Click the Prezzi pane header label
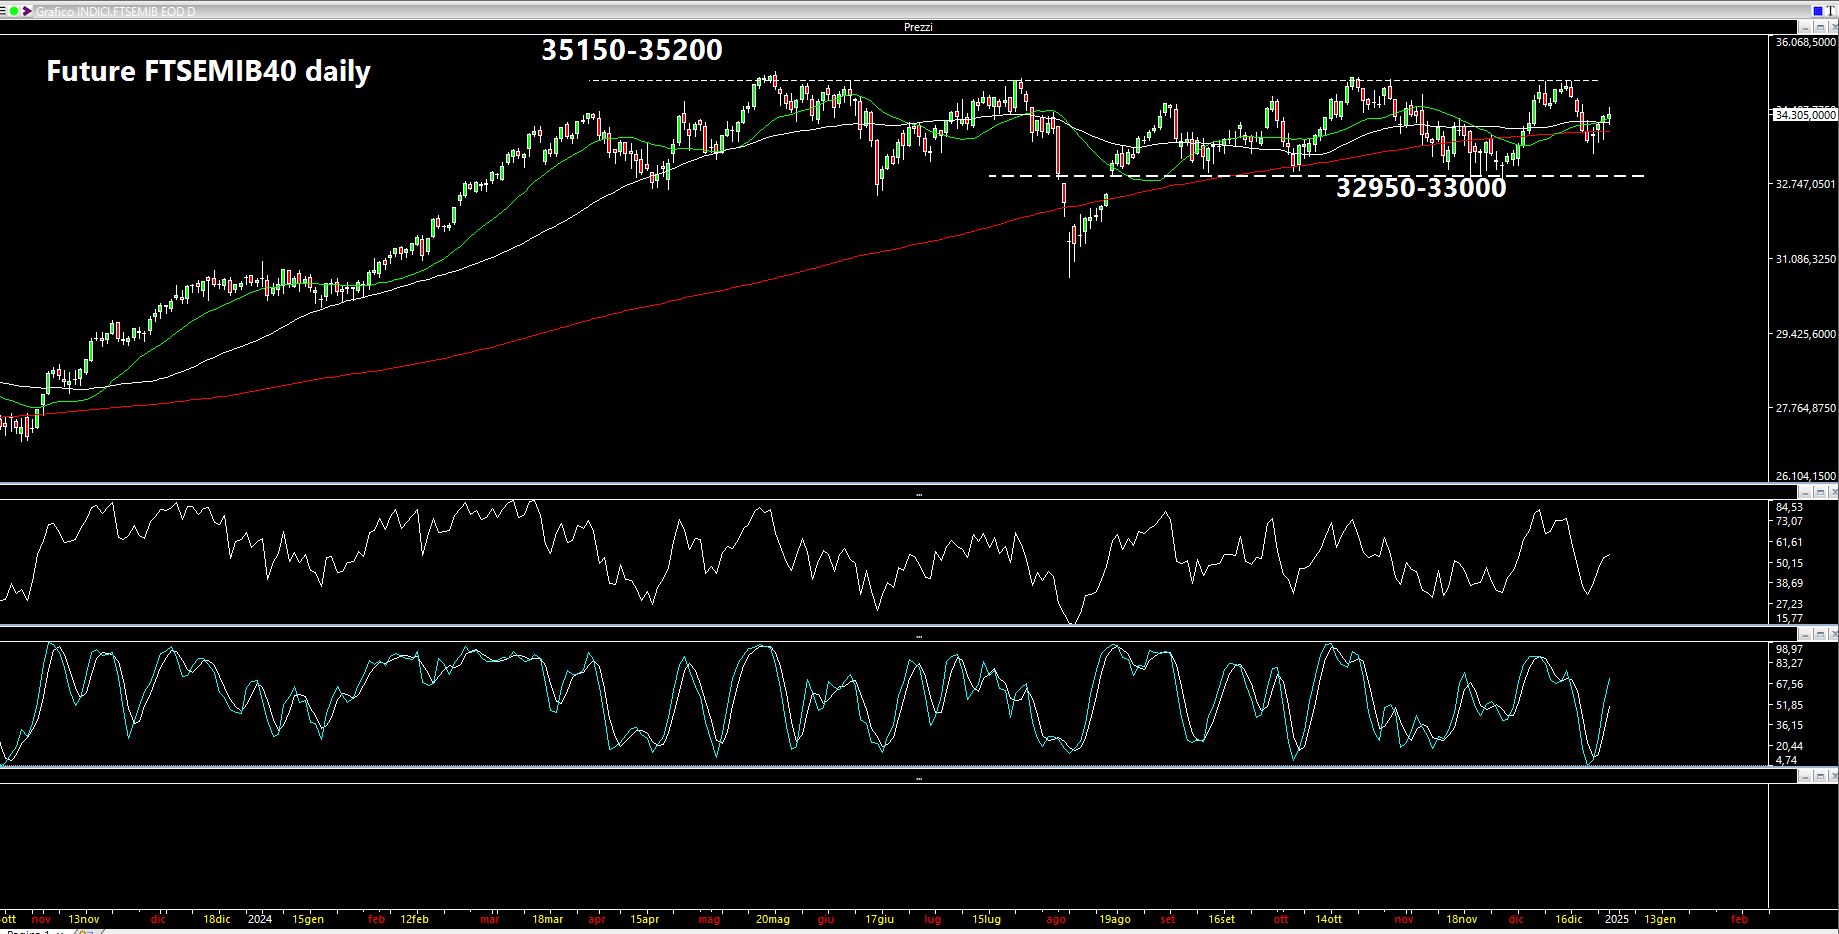The image size is (1839, 934). (918, 27)
